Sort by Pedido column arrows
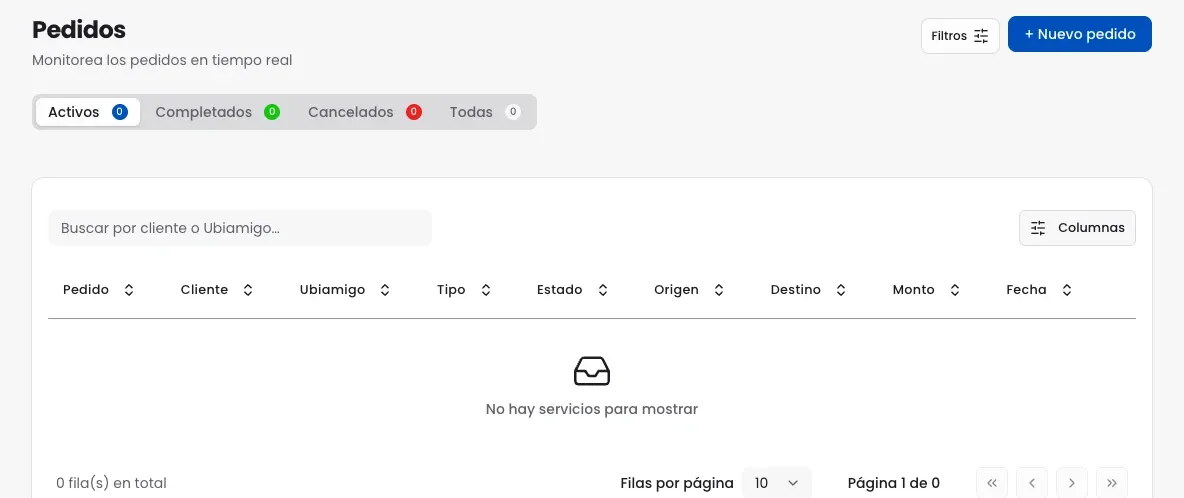The image size is (1184, 498). [x=129, y=290]
